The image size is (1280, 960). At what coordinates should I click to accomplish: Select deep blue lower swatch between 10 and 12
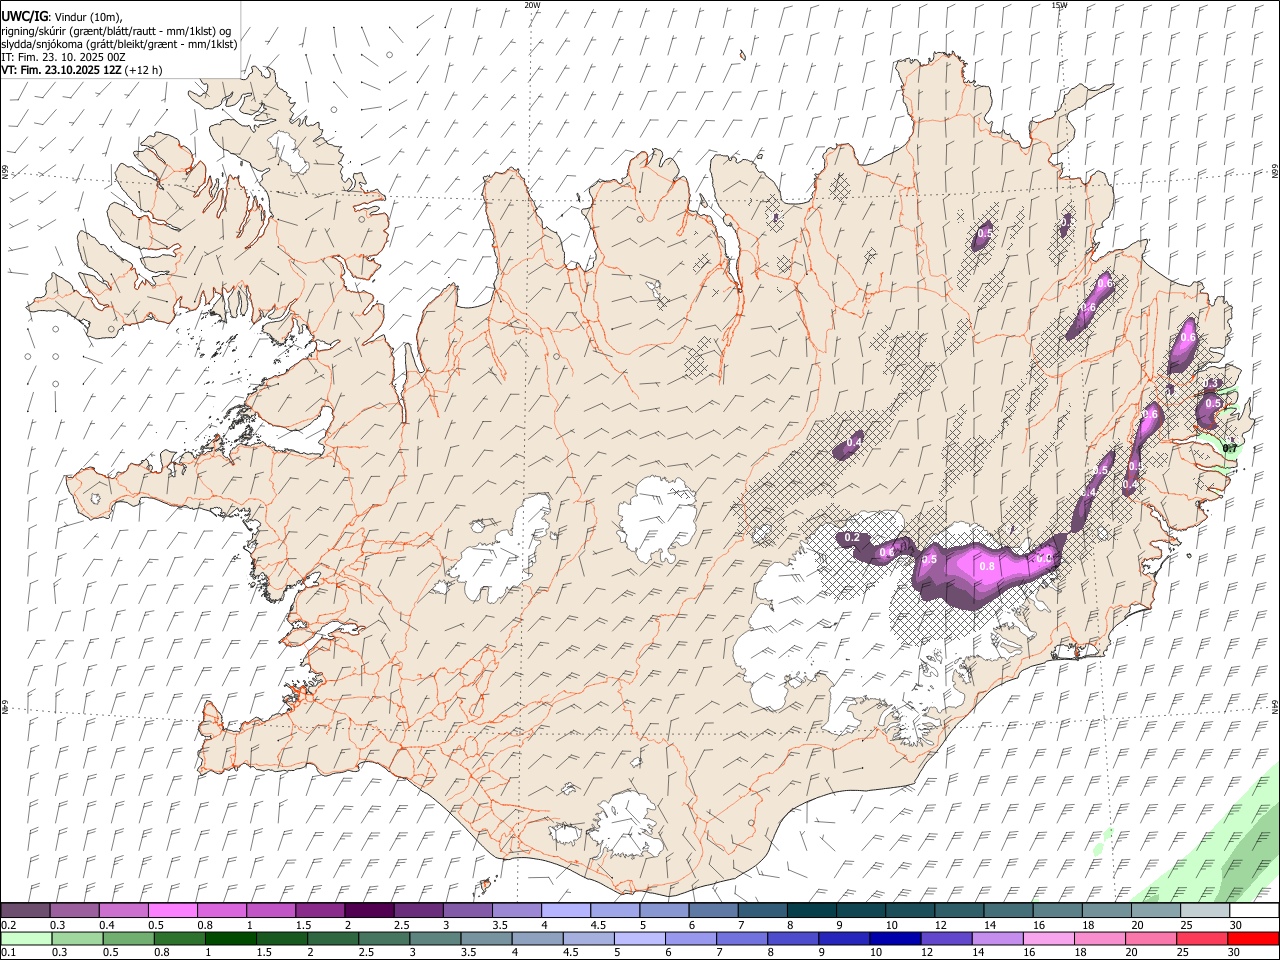pos(894,938)
